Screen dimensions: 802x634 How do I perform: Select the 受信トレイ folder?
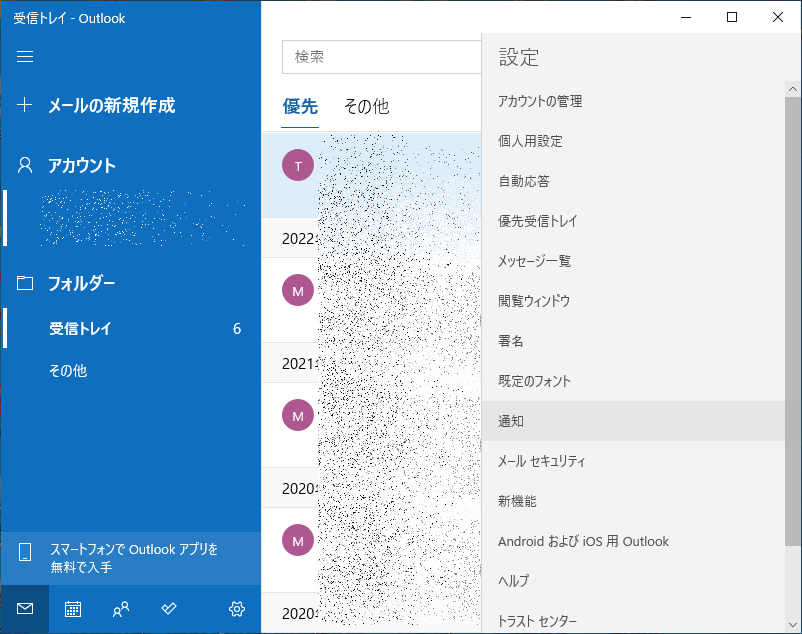click(x=81, y=328)
